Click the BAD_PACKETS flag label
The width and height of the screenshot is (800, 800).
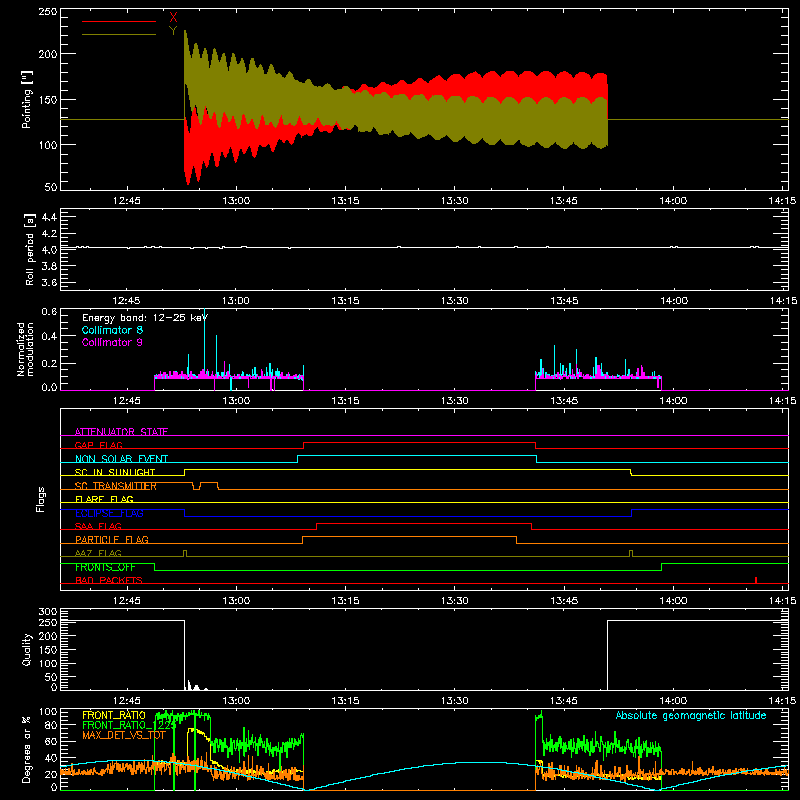click(x=109, y=580)
